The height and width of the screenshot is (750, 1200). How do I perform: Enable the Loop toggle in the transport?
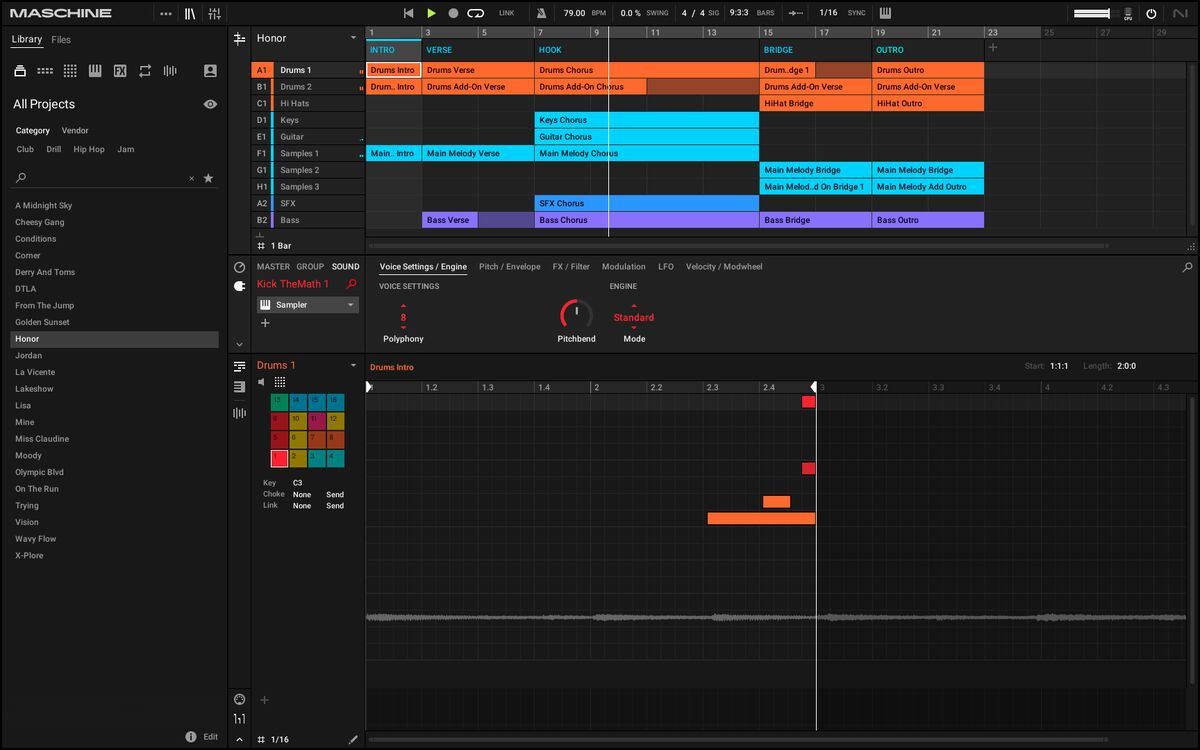tap(476, 13)
